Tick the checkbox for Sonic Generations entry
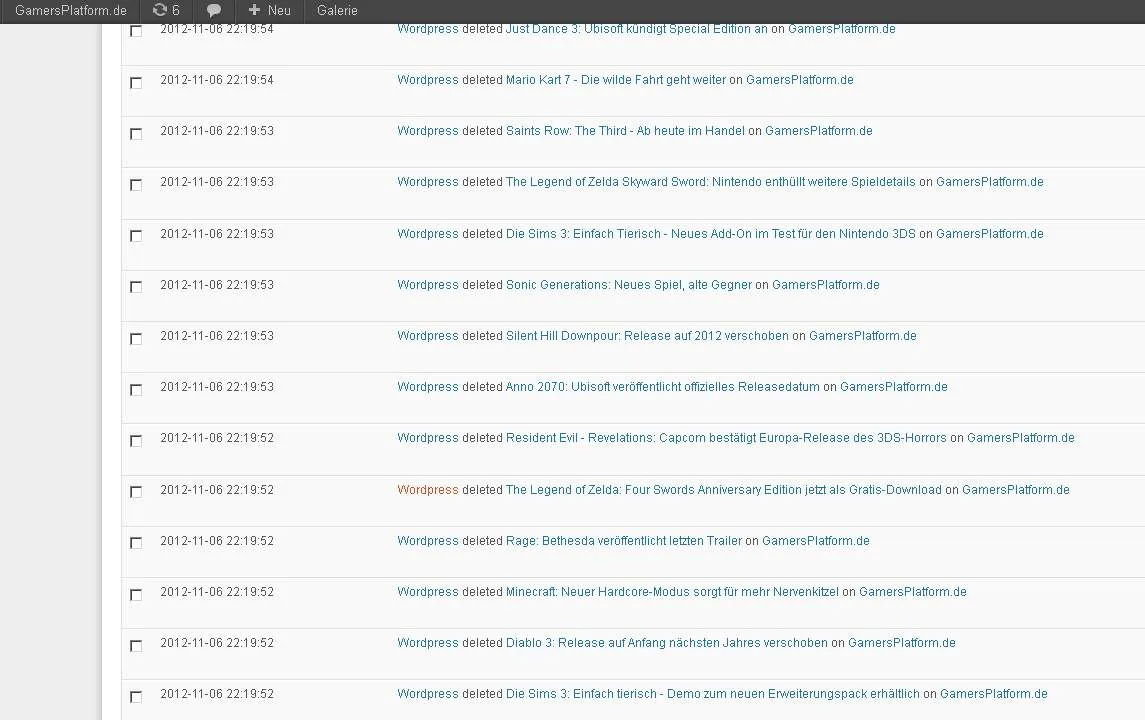This screenshot has height=720, width=1145. (x=136, y=287)
